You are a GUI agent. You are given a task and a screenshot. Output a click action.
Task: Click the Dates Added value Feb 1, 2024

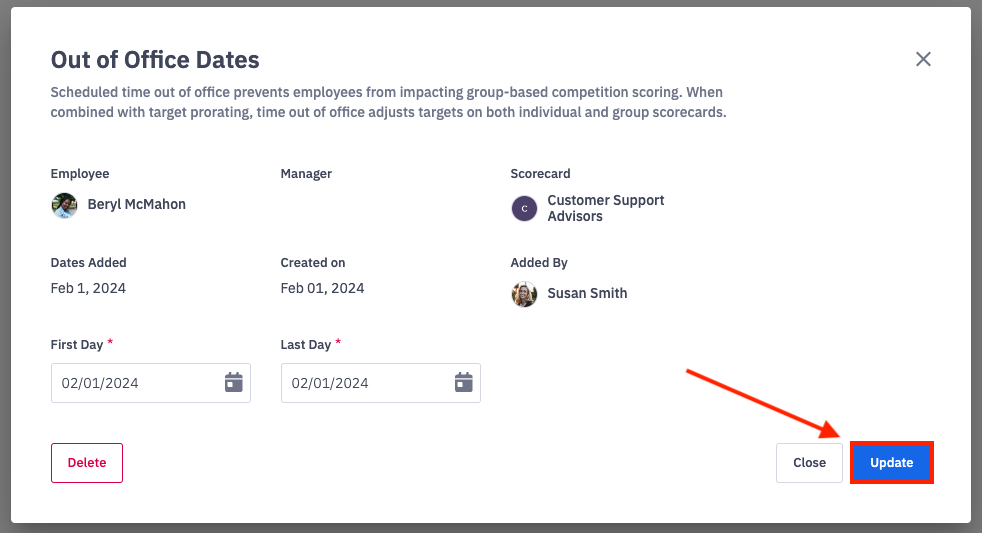pos(88,288)
